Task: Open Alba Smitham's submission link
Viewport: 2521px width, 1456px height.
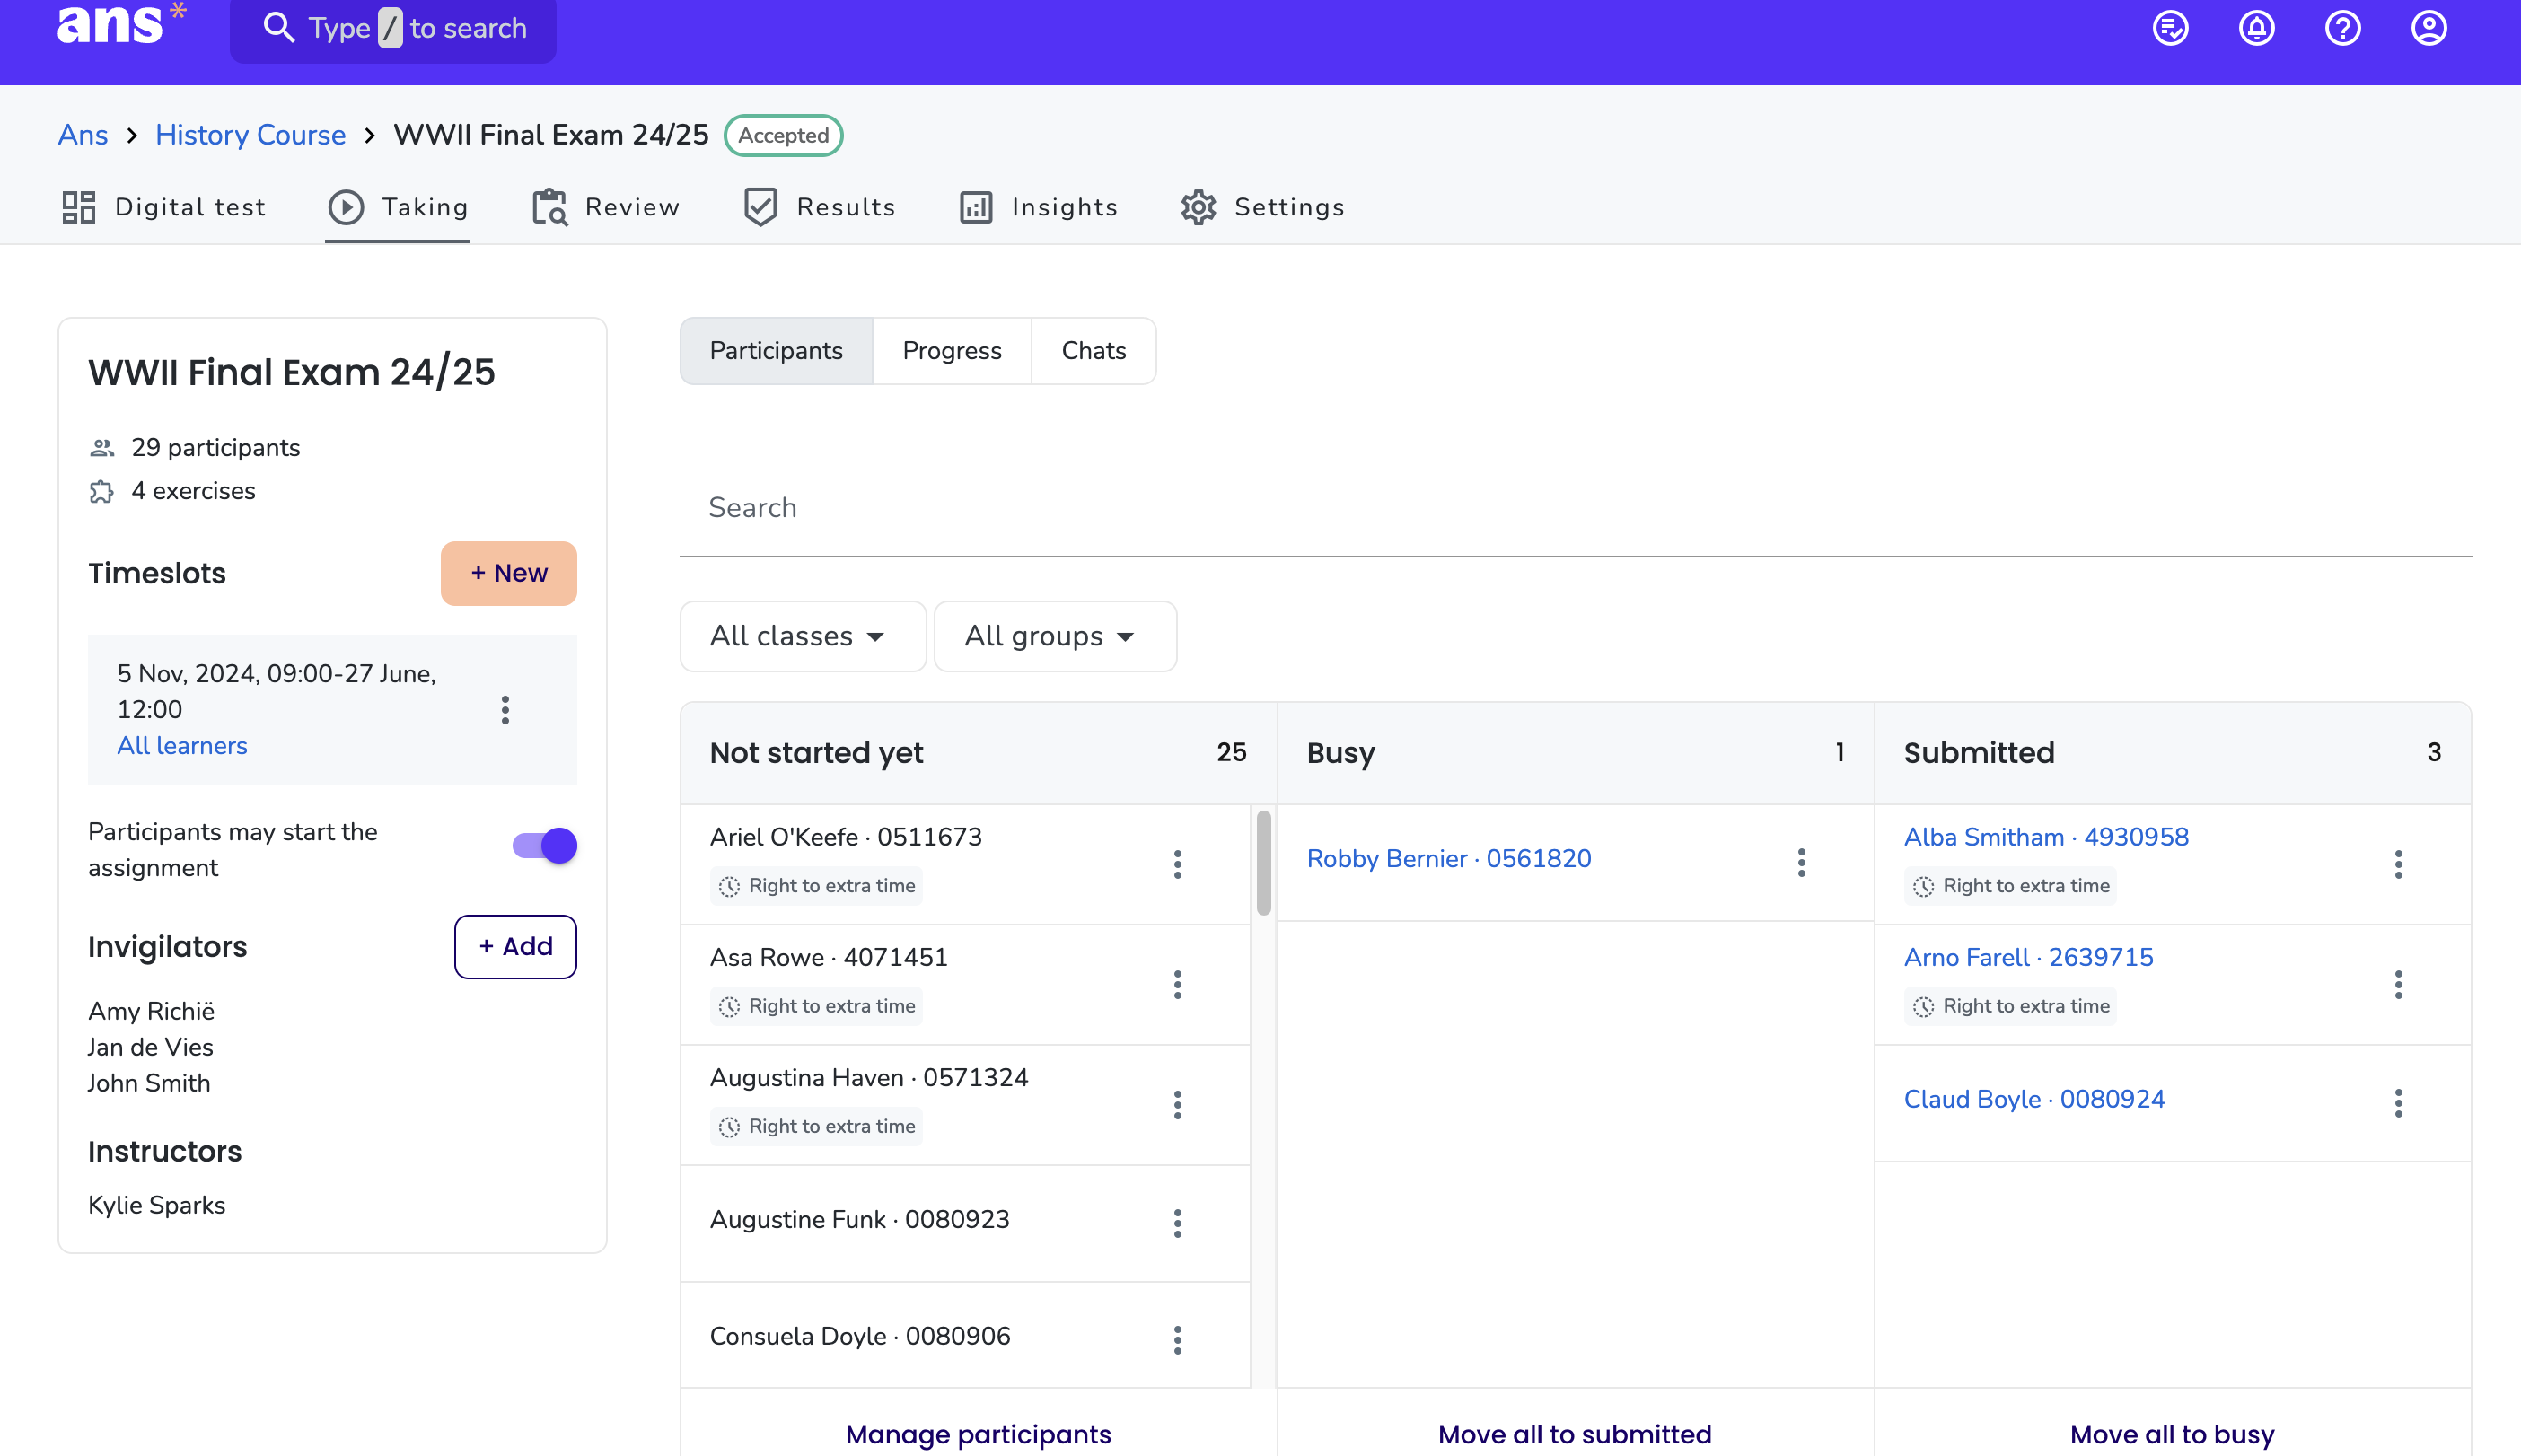Action: tap(2046, 837)
